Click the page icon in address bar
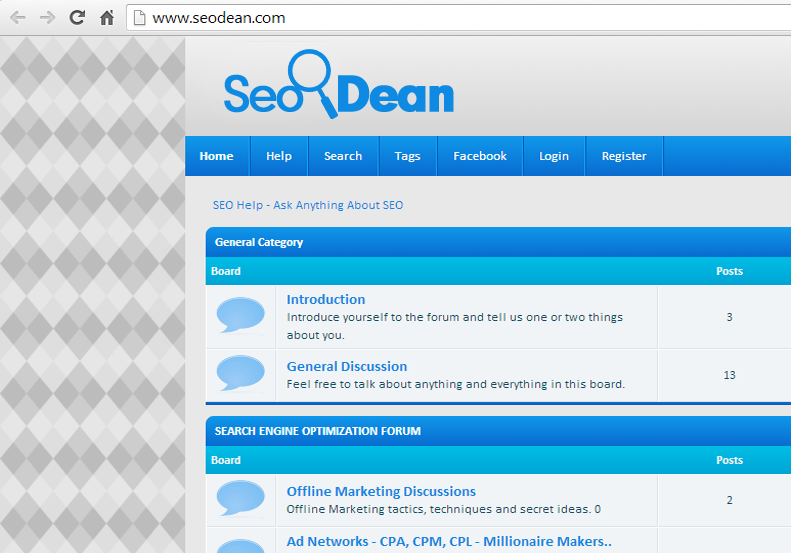 pyautogui.click(x=139, y=18)
